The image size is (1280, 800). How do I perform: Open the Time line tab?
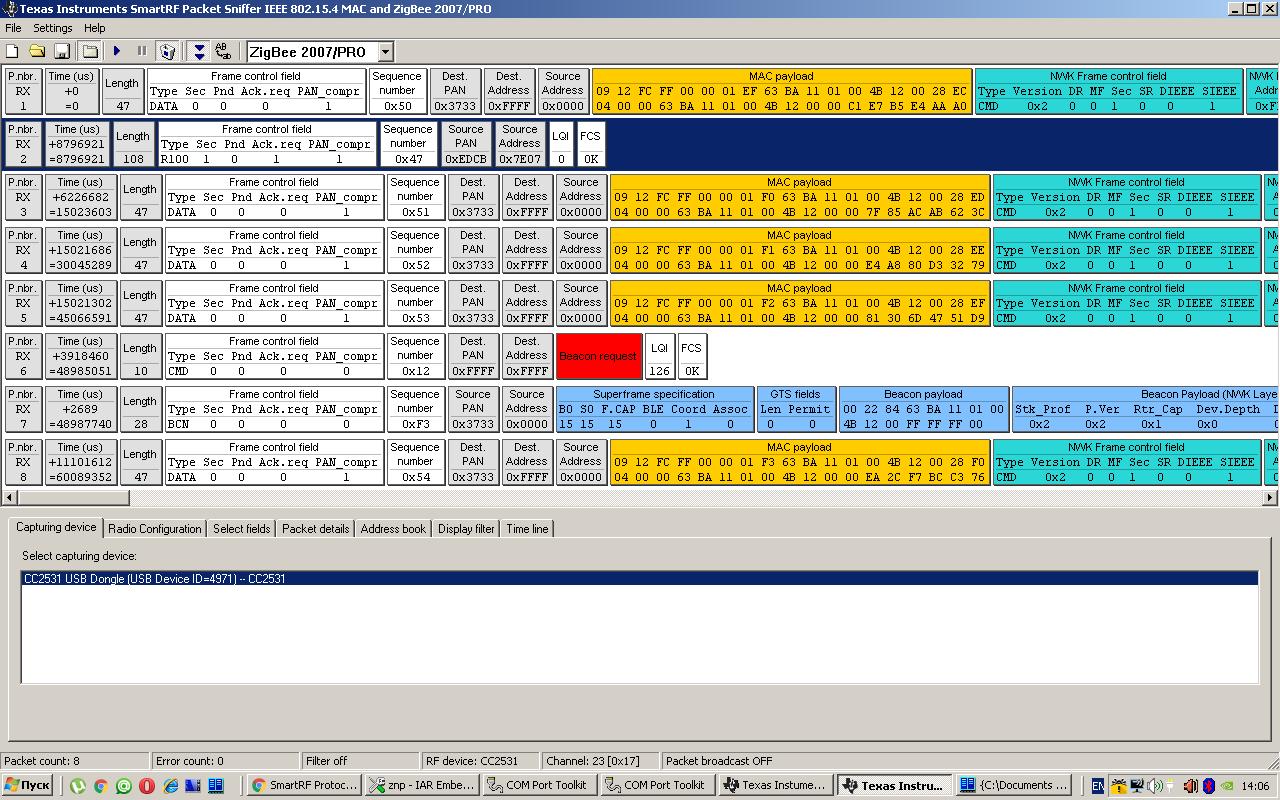pos(527,529)
